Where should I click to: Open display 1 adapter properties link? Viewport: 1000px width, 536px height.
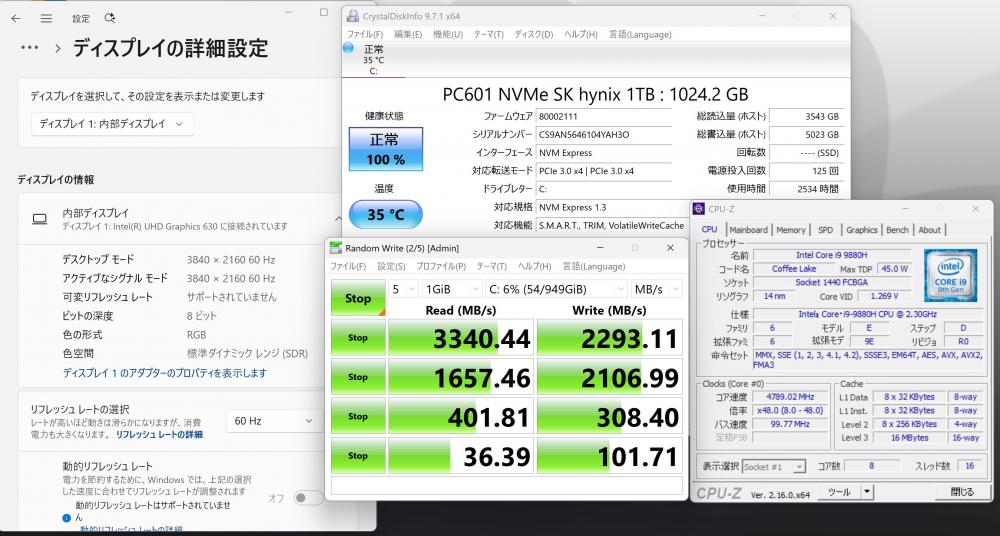[165, 373]
